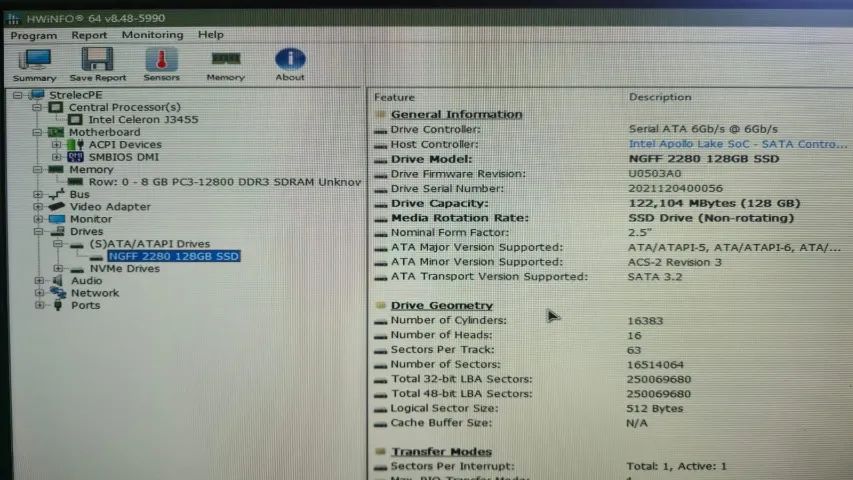
Task: Collapse the Central Processor(s) node
Action: (x=37, y=107)
